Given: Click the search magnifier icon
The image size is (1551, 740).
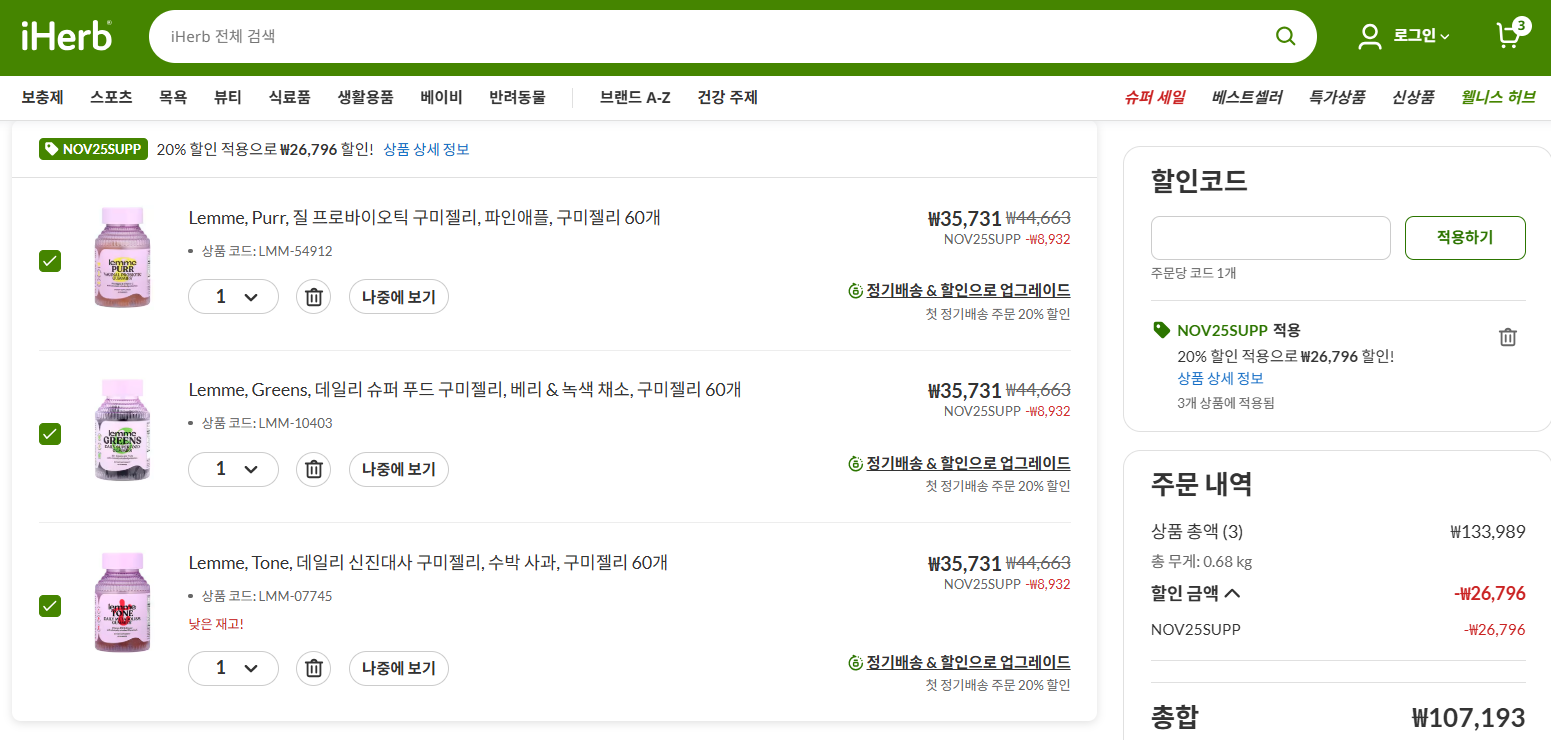Looking at the screenshot, I should coord(1285,36).
